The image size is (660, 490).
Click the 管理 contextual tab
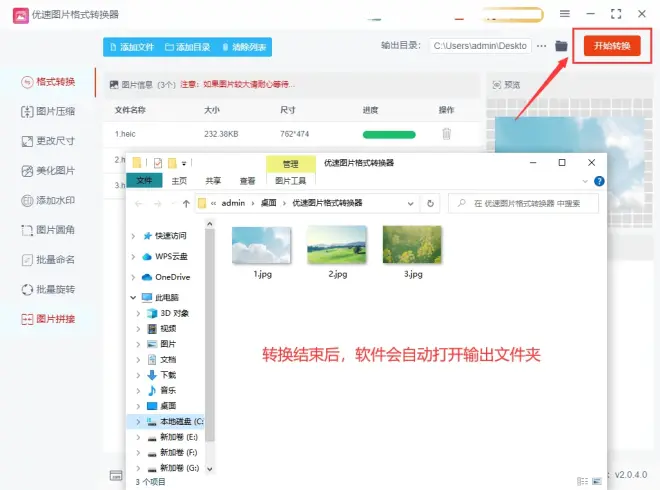(x=290, y=164)
